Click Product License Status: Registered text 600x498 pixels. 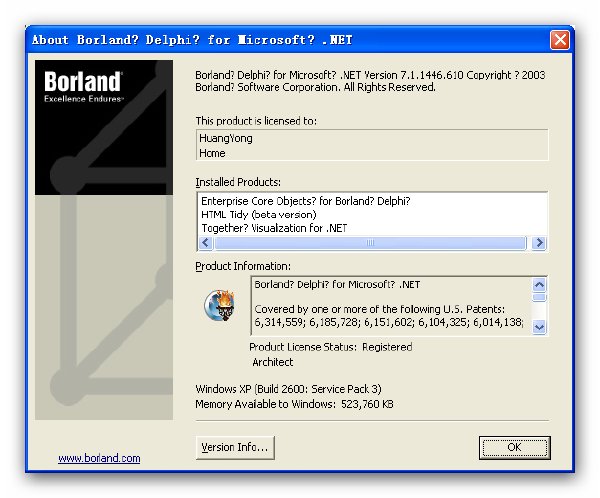[x=331, y=347]
